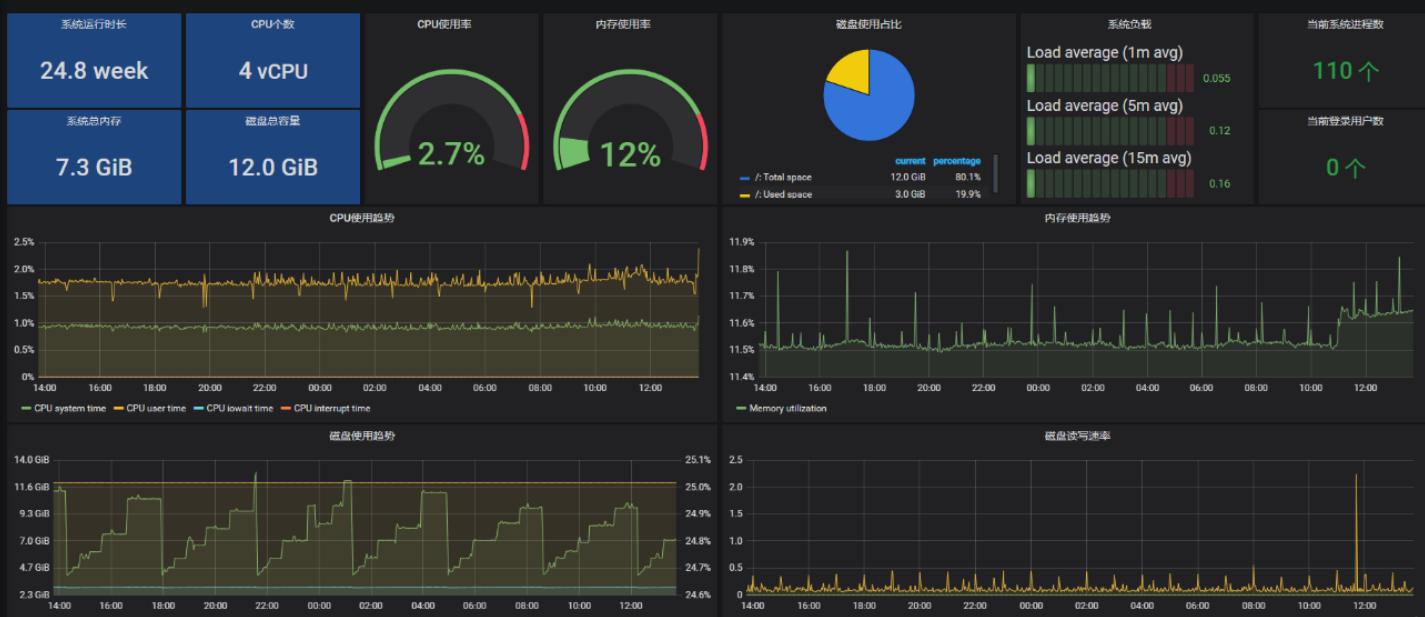This screenshot has width=1425, height=617.
Task: Click the CPU使用趋势 panel title
Action: click(361, 217)
